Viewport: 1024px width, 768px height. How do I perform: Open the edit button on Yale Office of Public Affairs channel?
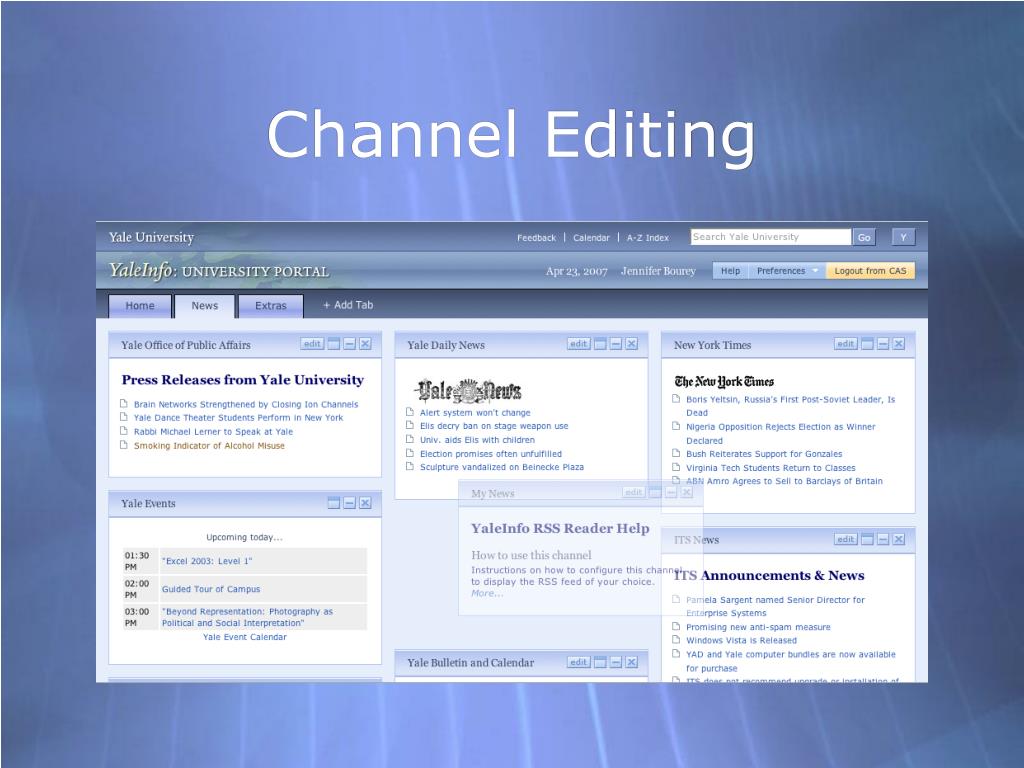pyautogui.click(x=312, y=344)
